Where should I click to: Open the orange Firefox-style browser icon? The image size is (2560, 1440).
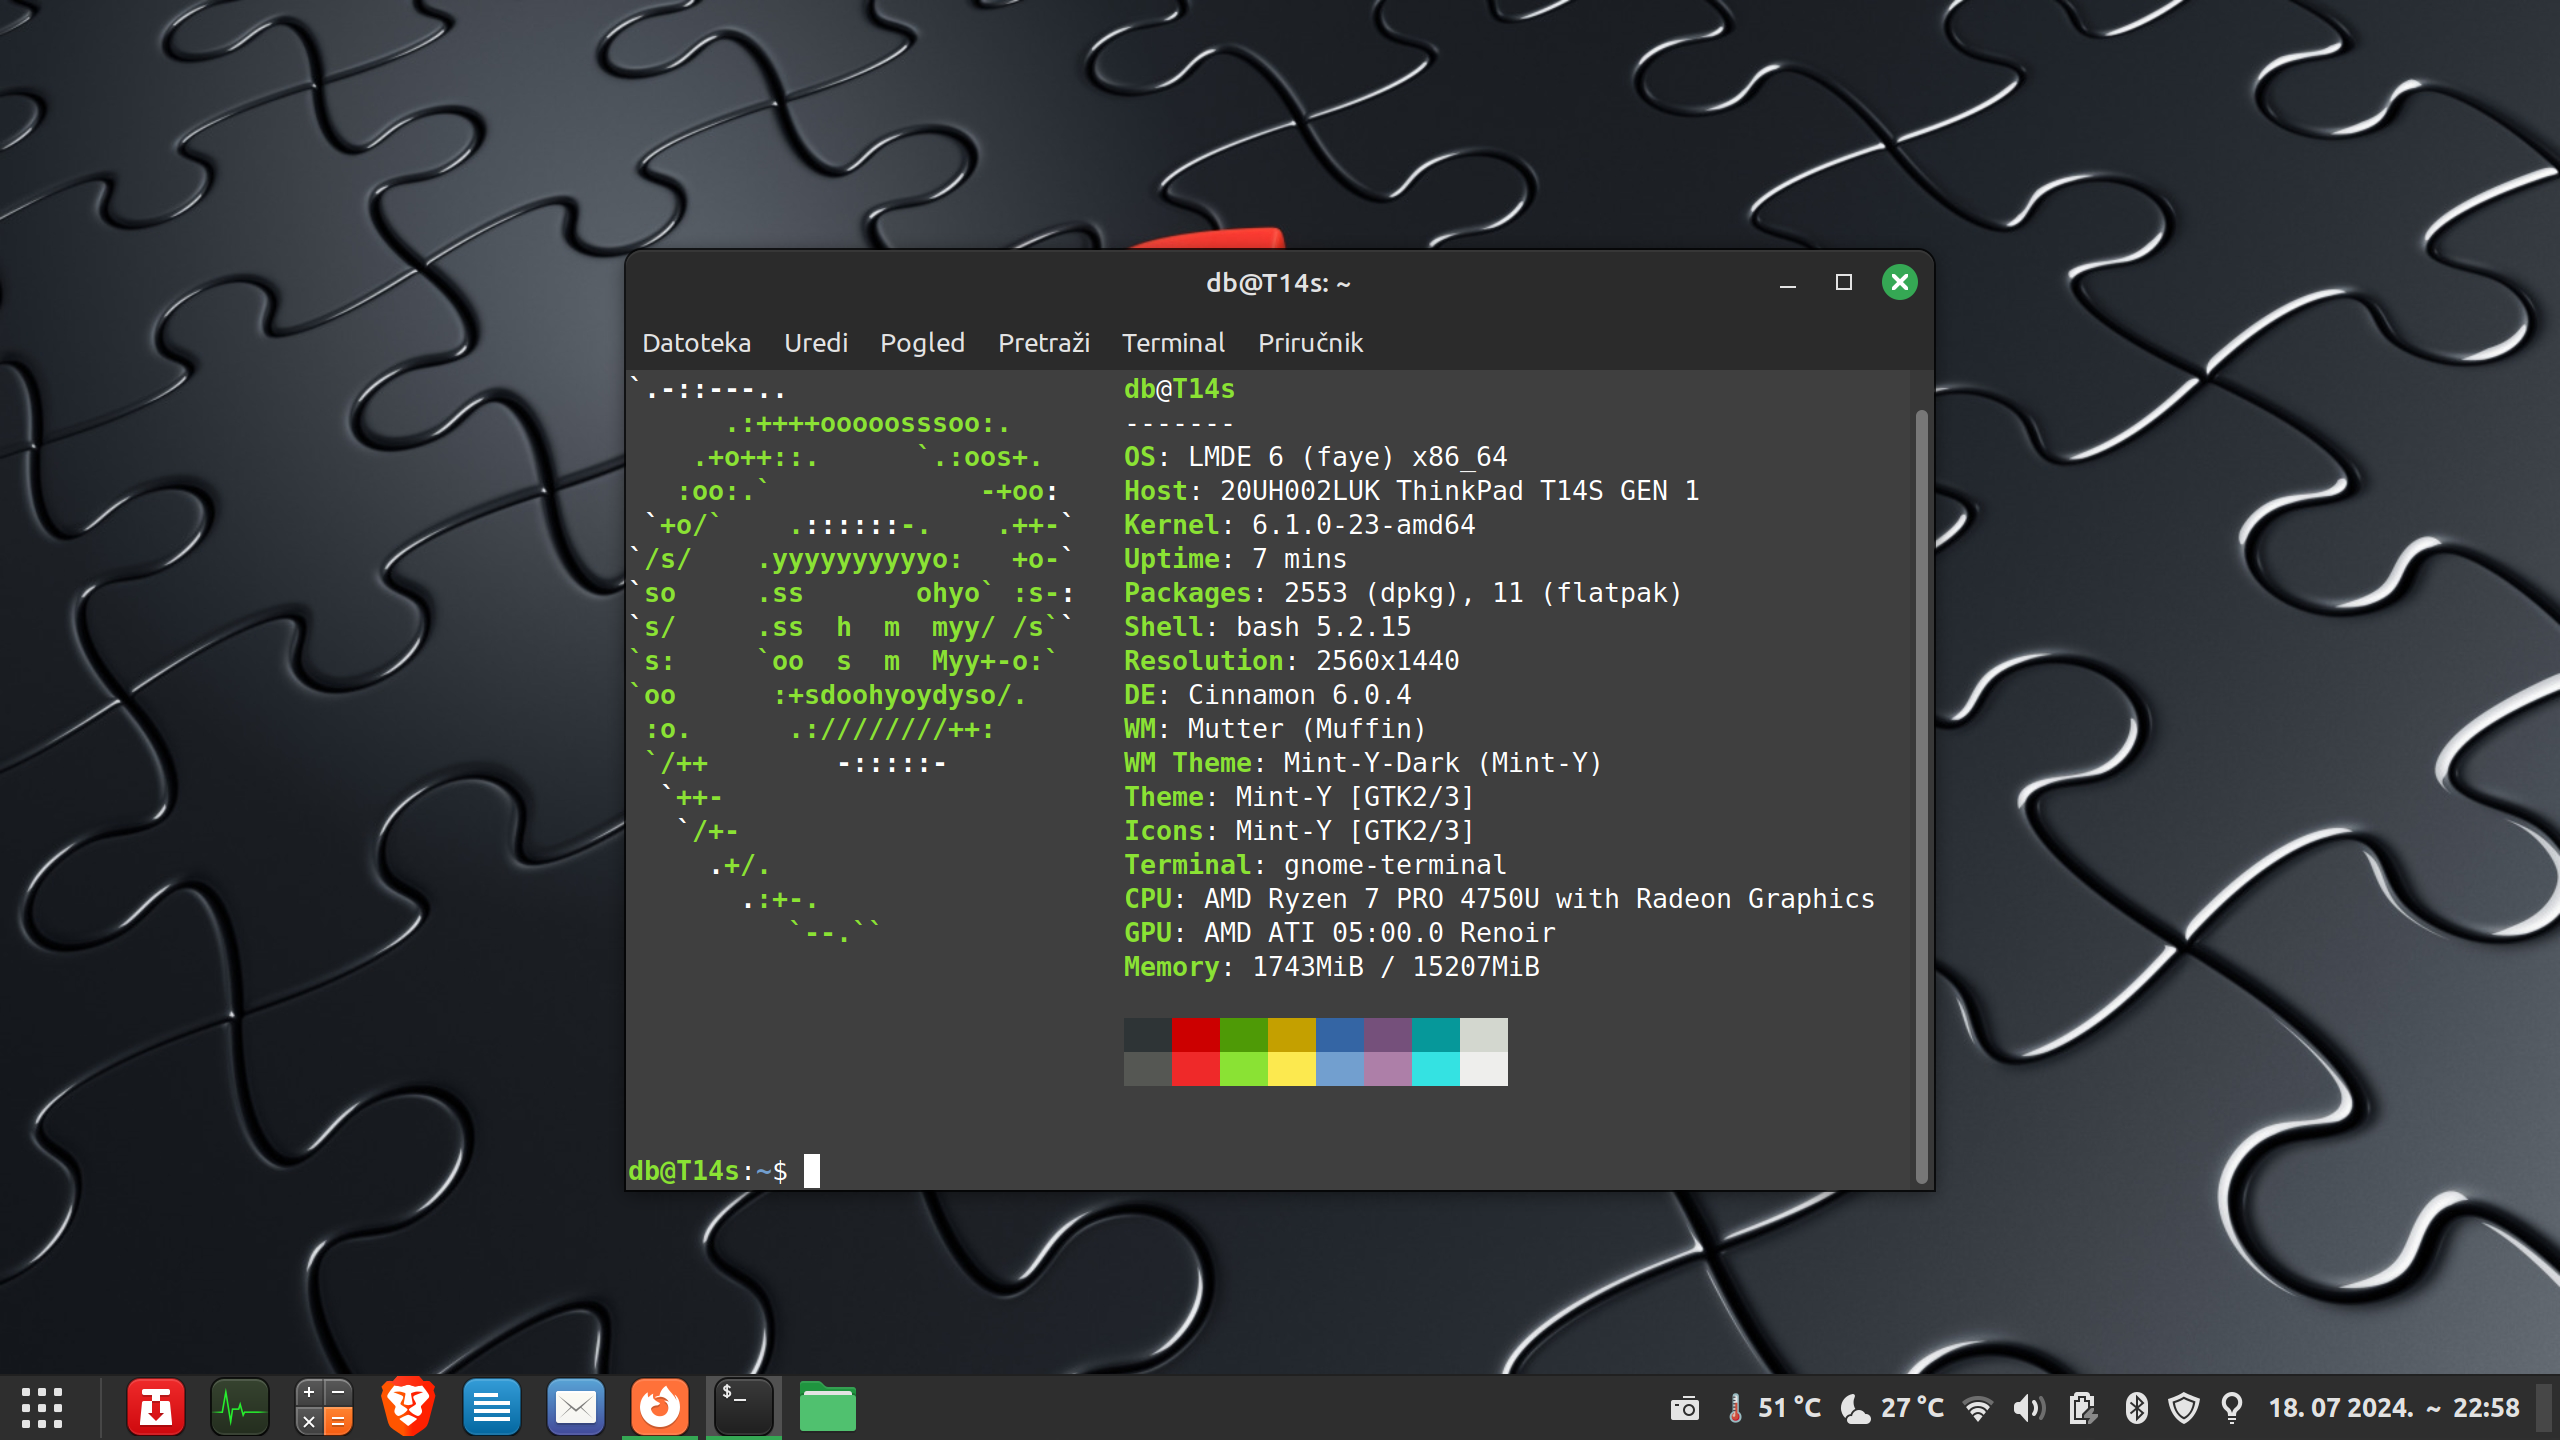(660, 1408)
